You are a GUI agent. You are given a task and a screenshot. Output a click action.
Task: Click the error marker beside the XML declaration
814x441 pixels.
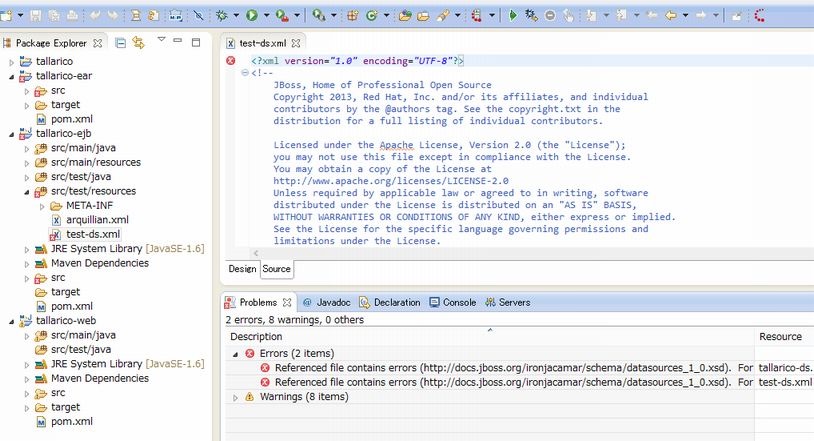point(231,61)
